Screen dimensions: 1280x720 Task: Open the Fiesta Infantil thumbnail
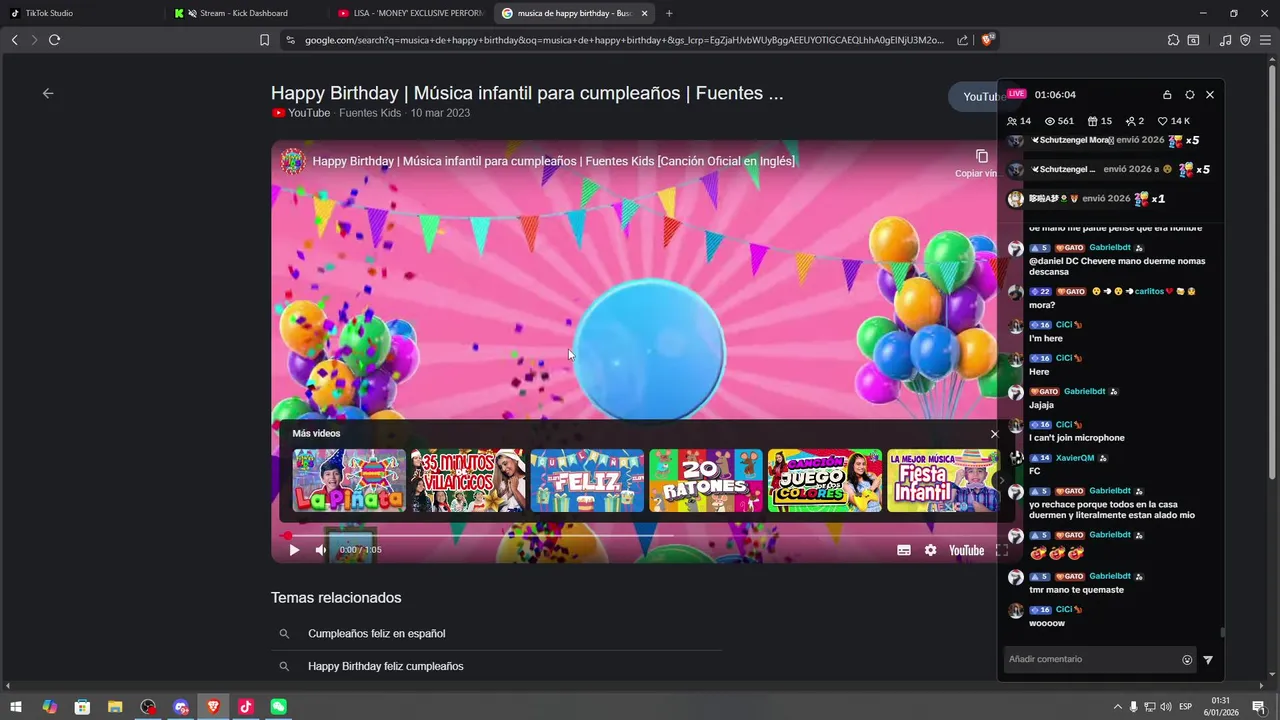943,480
